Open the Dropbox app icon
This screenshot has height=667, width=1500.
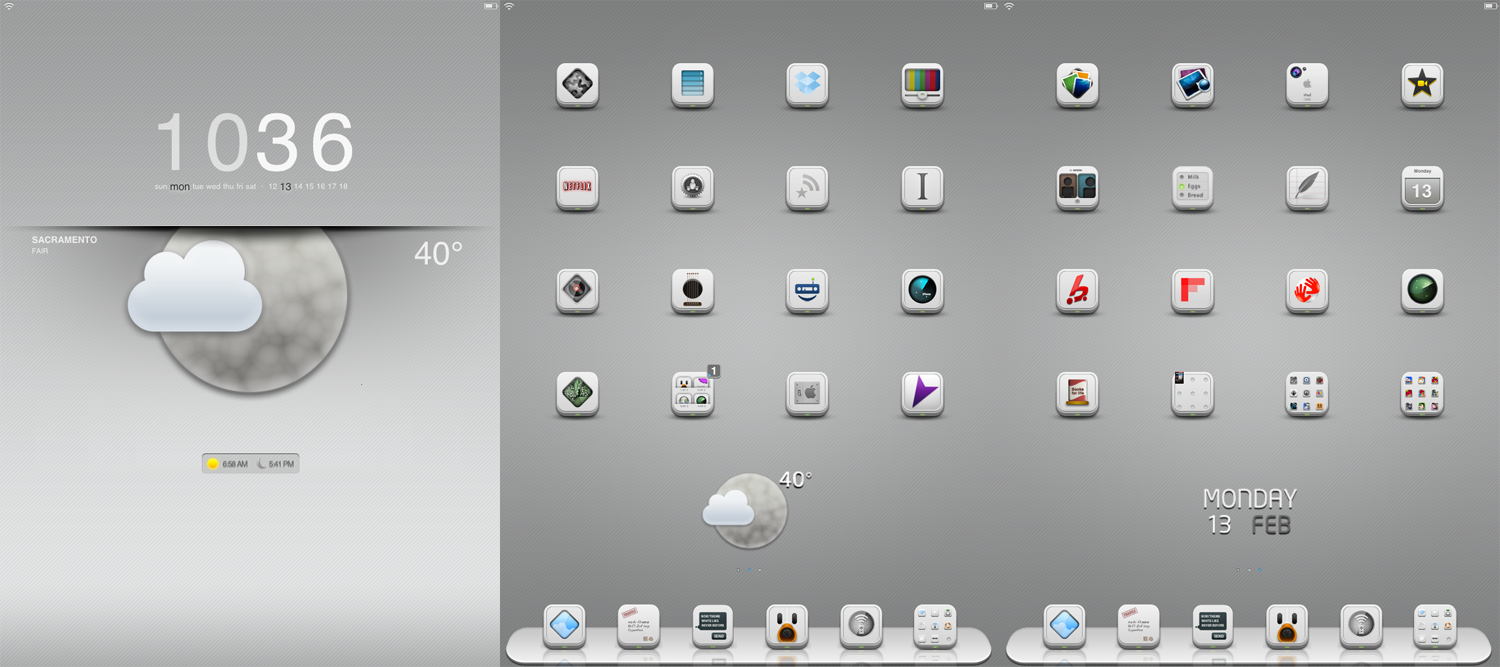pos(807,85)
